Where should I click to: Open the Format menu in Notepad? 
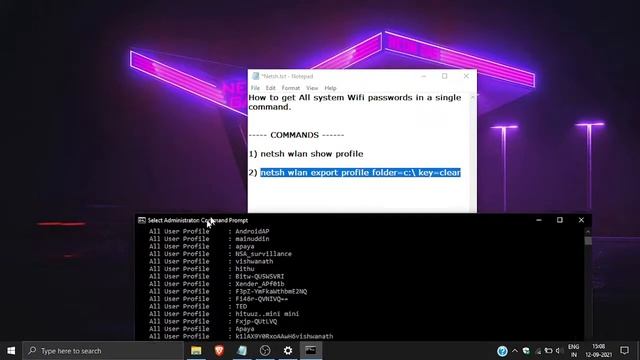[291, 88]
